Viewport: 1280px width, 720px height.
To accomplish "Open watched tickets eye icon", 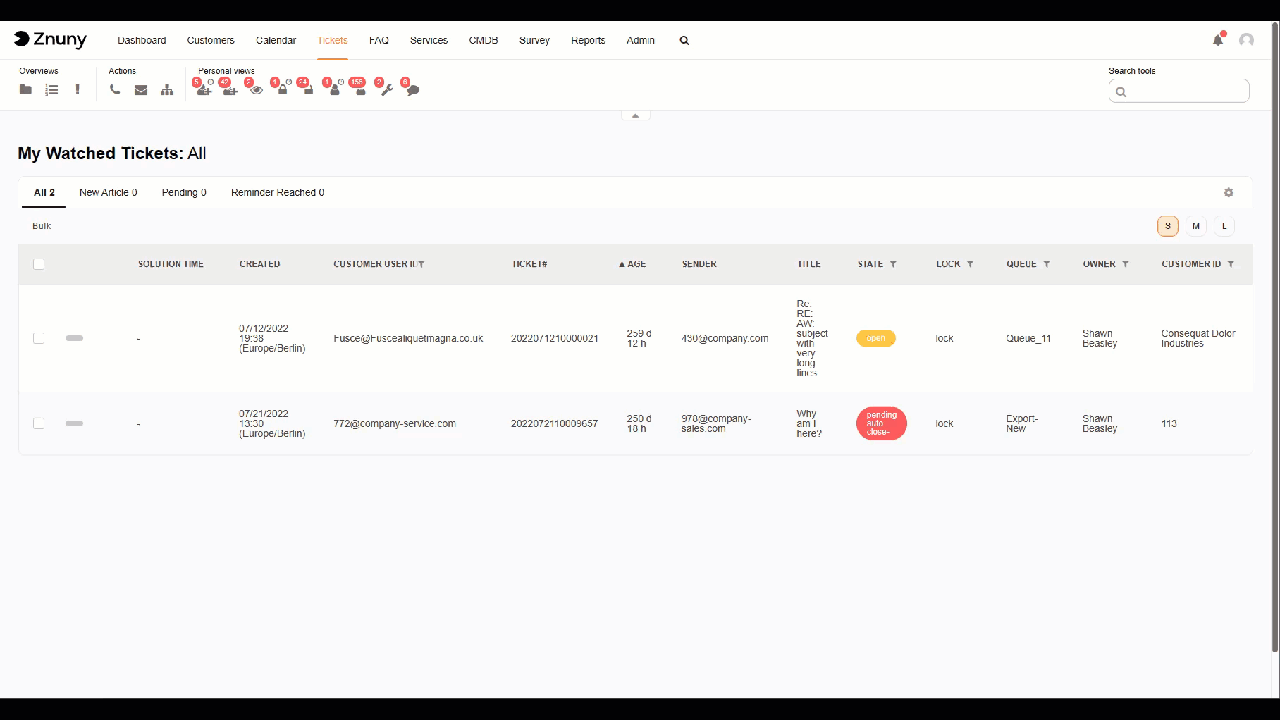I will [x=256, y=89].
